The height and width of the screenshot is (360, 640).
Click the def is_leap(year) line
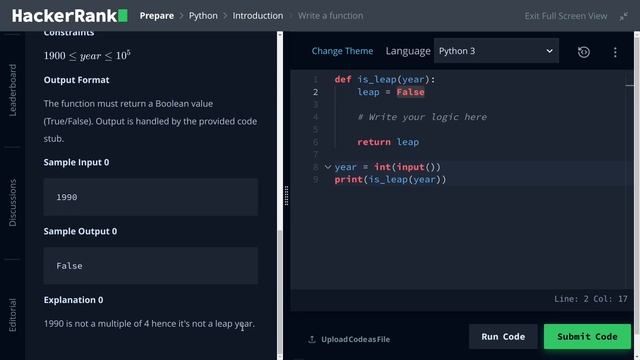384,80
